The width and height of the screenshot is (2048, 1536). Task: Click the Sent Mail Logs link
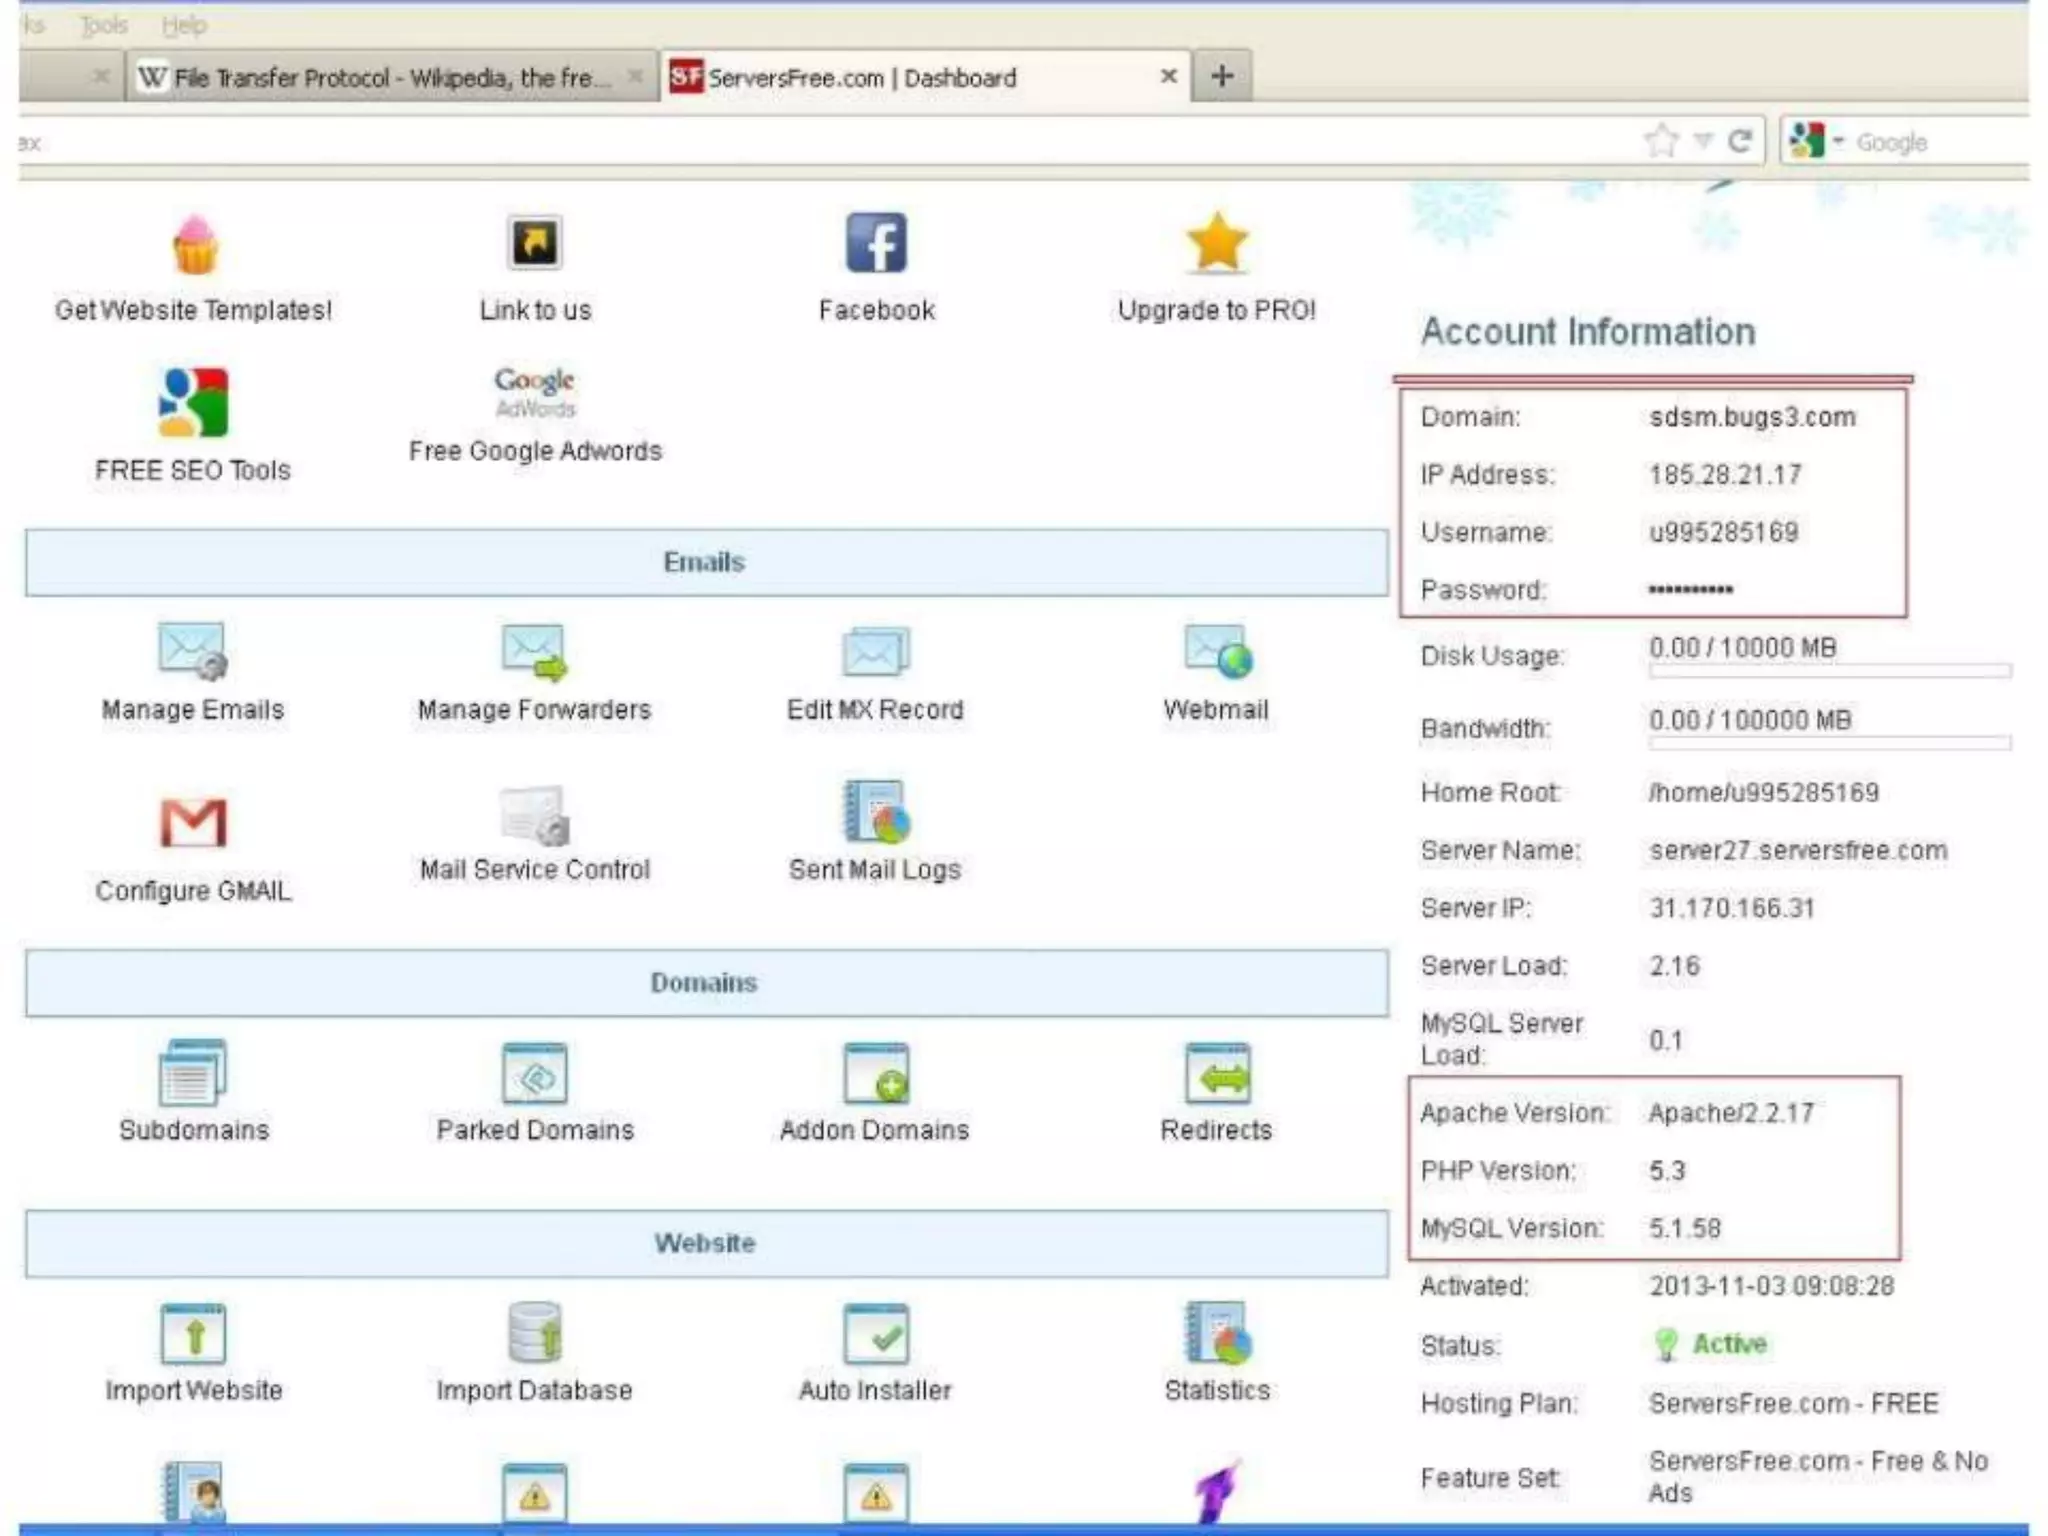[875, 869]
